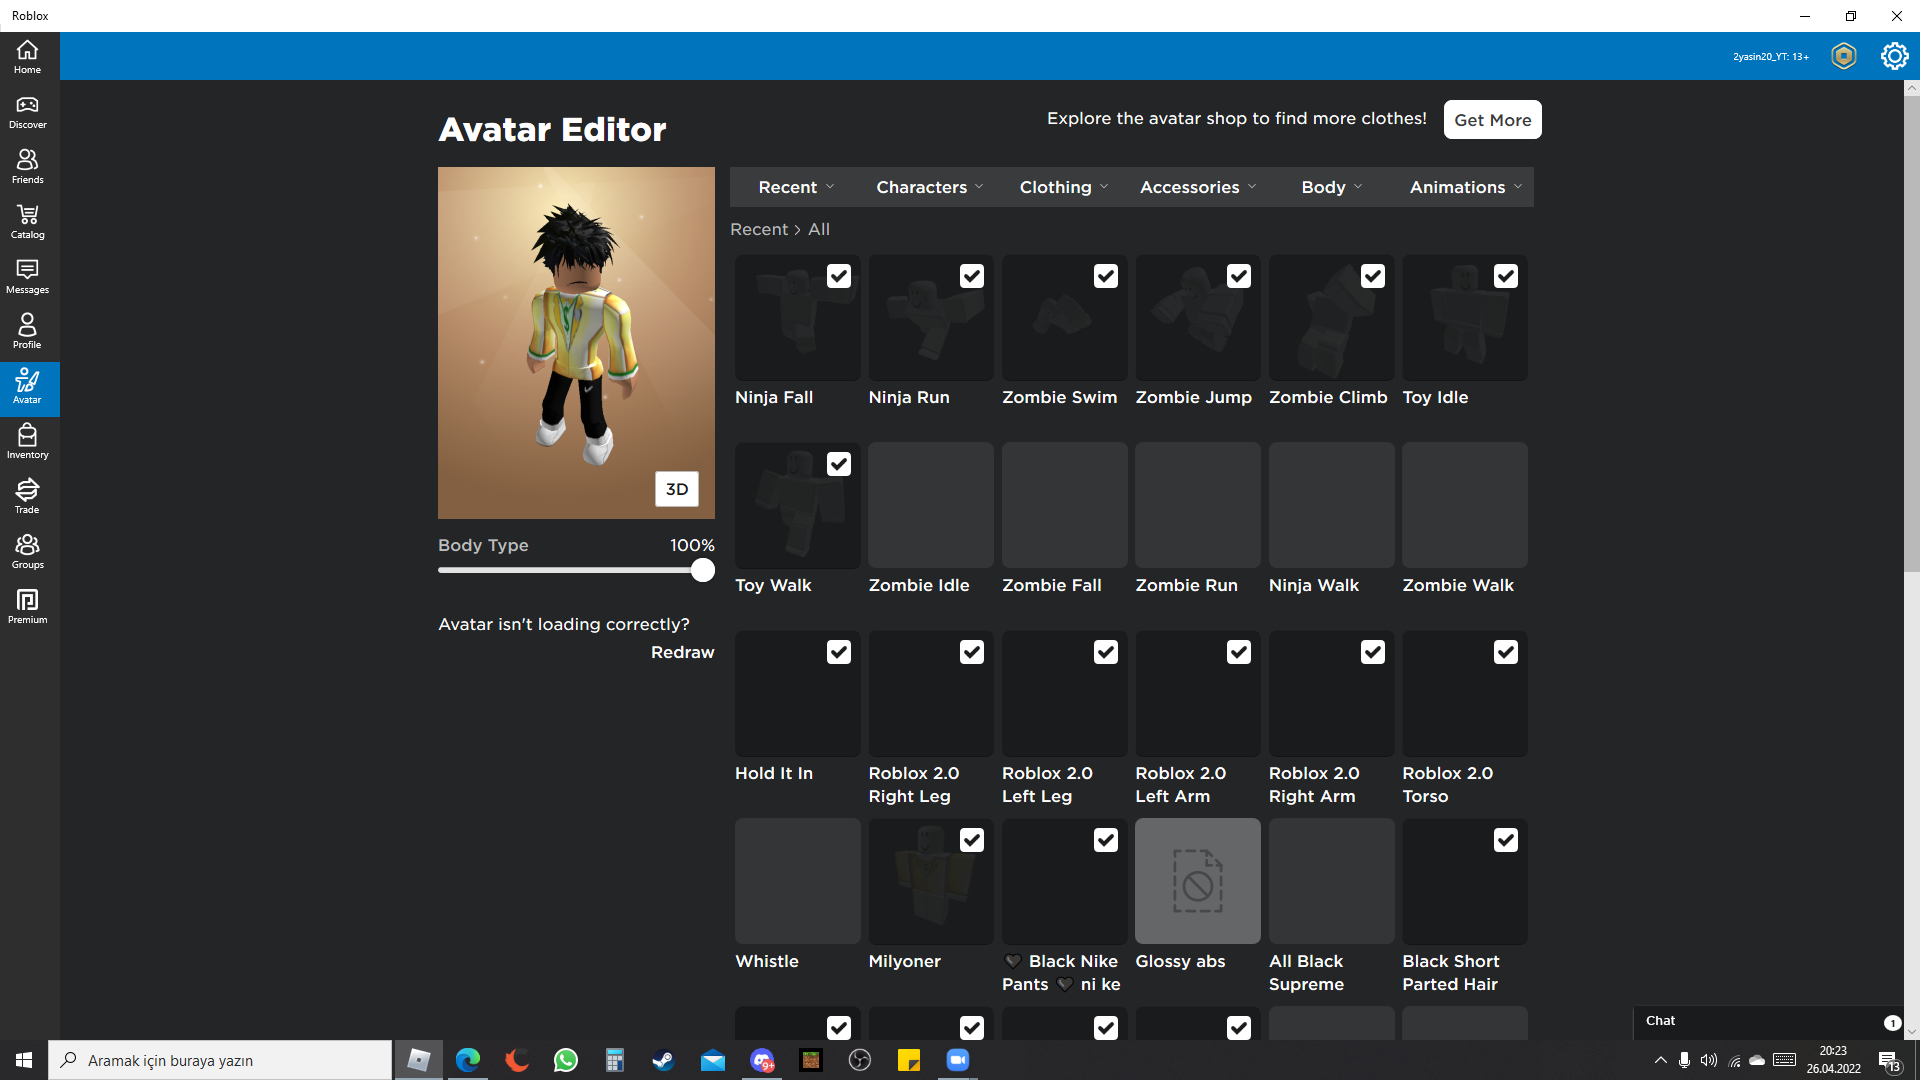
Task: Select the Zombie Walk item
Action: (x=1465, y=505)
